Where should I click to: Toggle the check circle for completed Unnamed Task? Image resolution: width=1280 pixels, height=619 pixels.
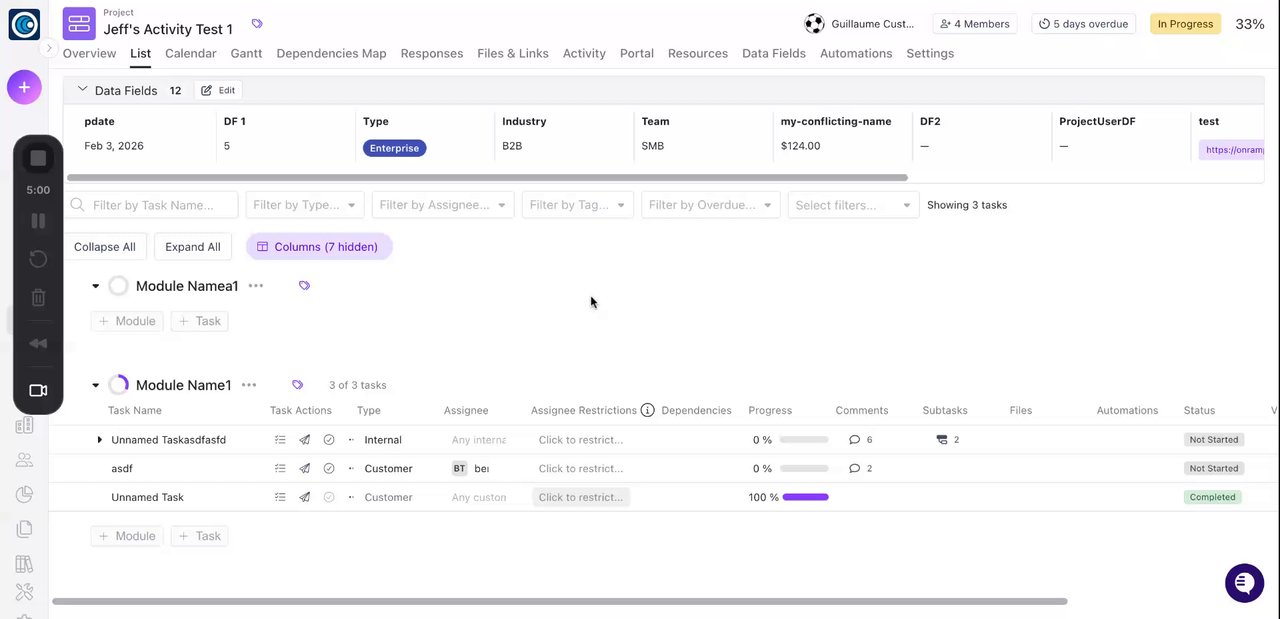329,497
